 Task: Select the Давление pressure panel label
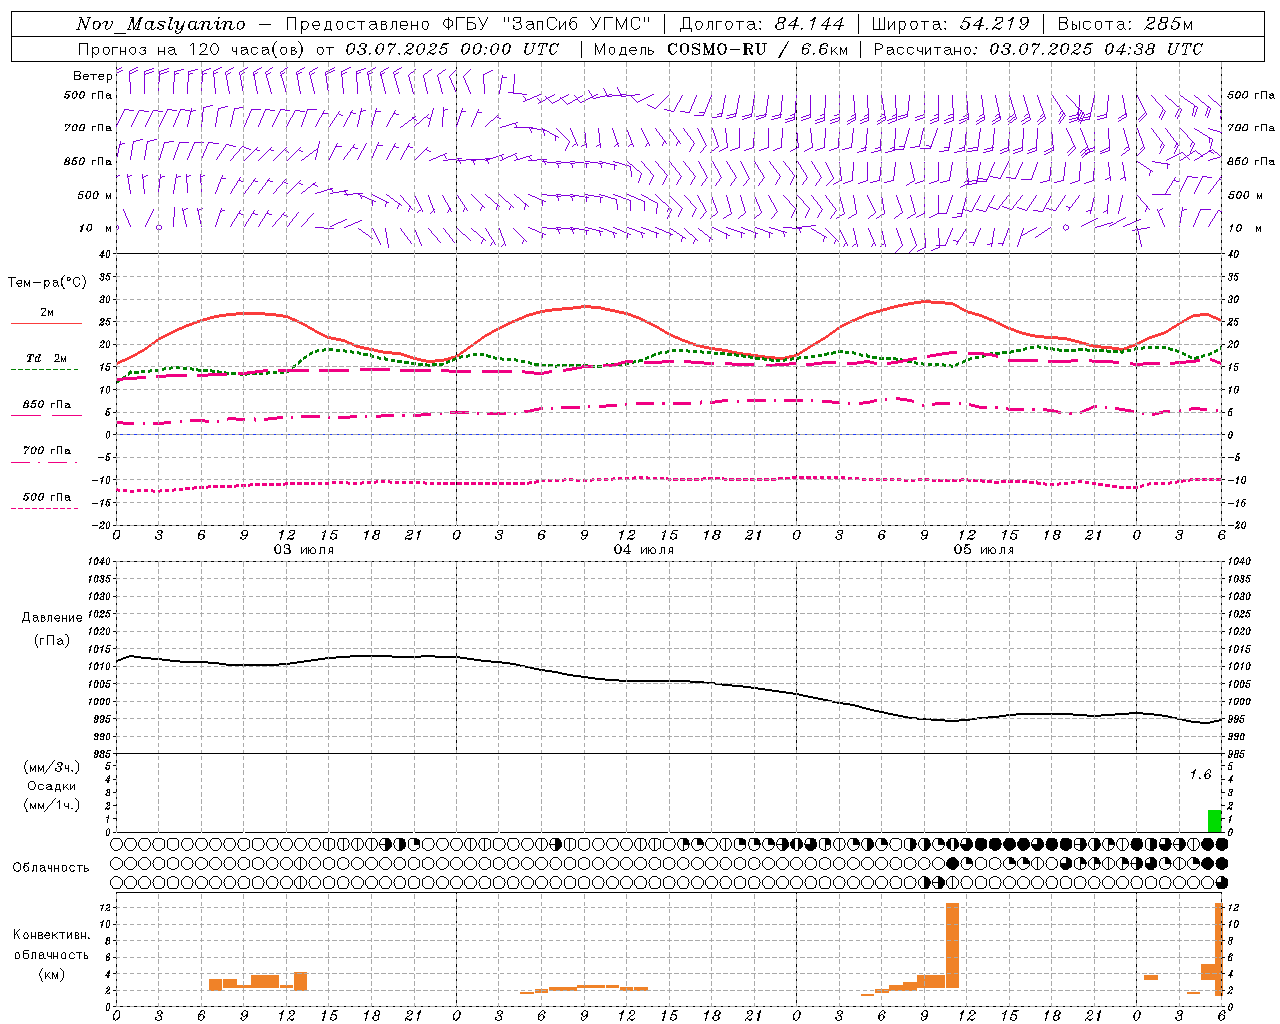click(x=52, y=618)
